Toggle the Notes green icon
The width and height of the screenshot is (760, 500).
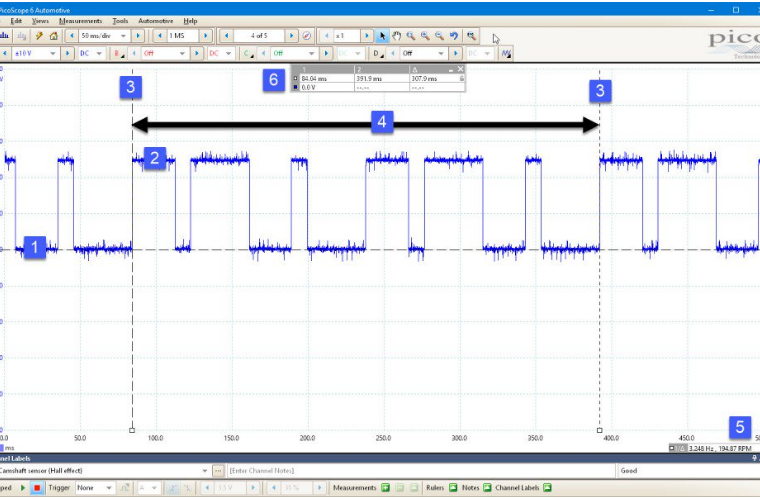487,488
